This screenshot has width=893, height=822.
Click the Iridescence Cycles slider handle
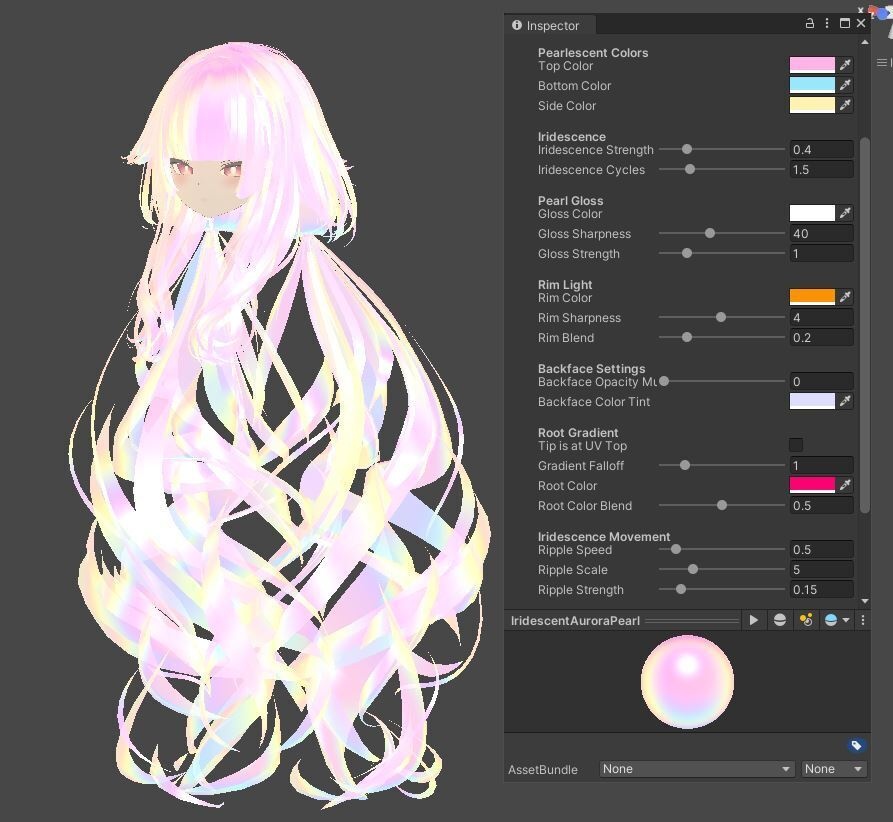690,169
